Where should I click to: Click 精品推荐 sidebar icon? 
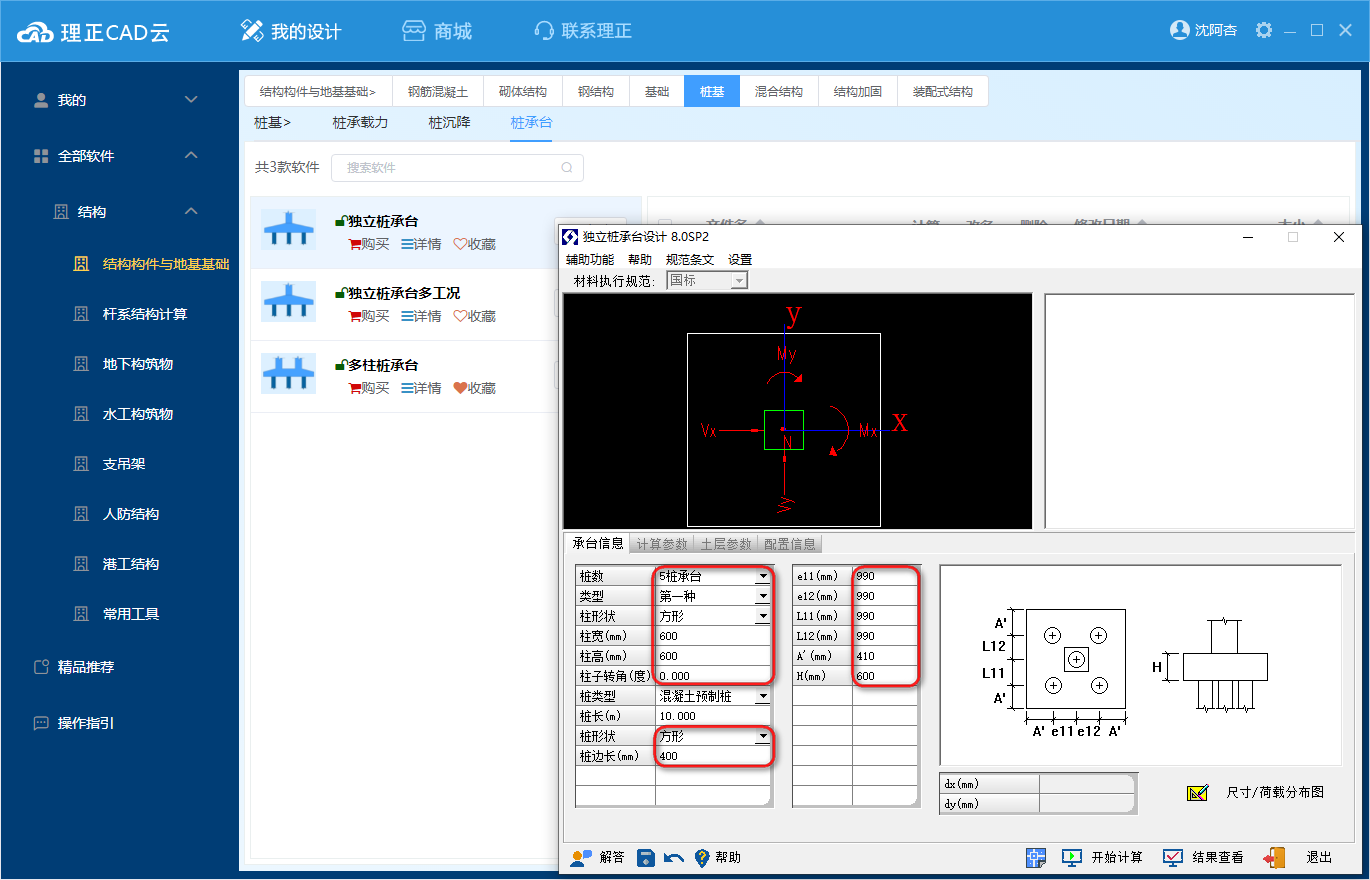click(x=41, y=667)
